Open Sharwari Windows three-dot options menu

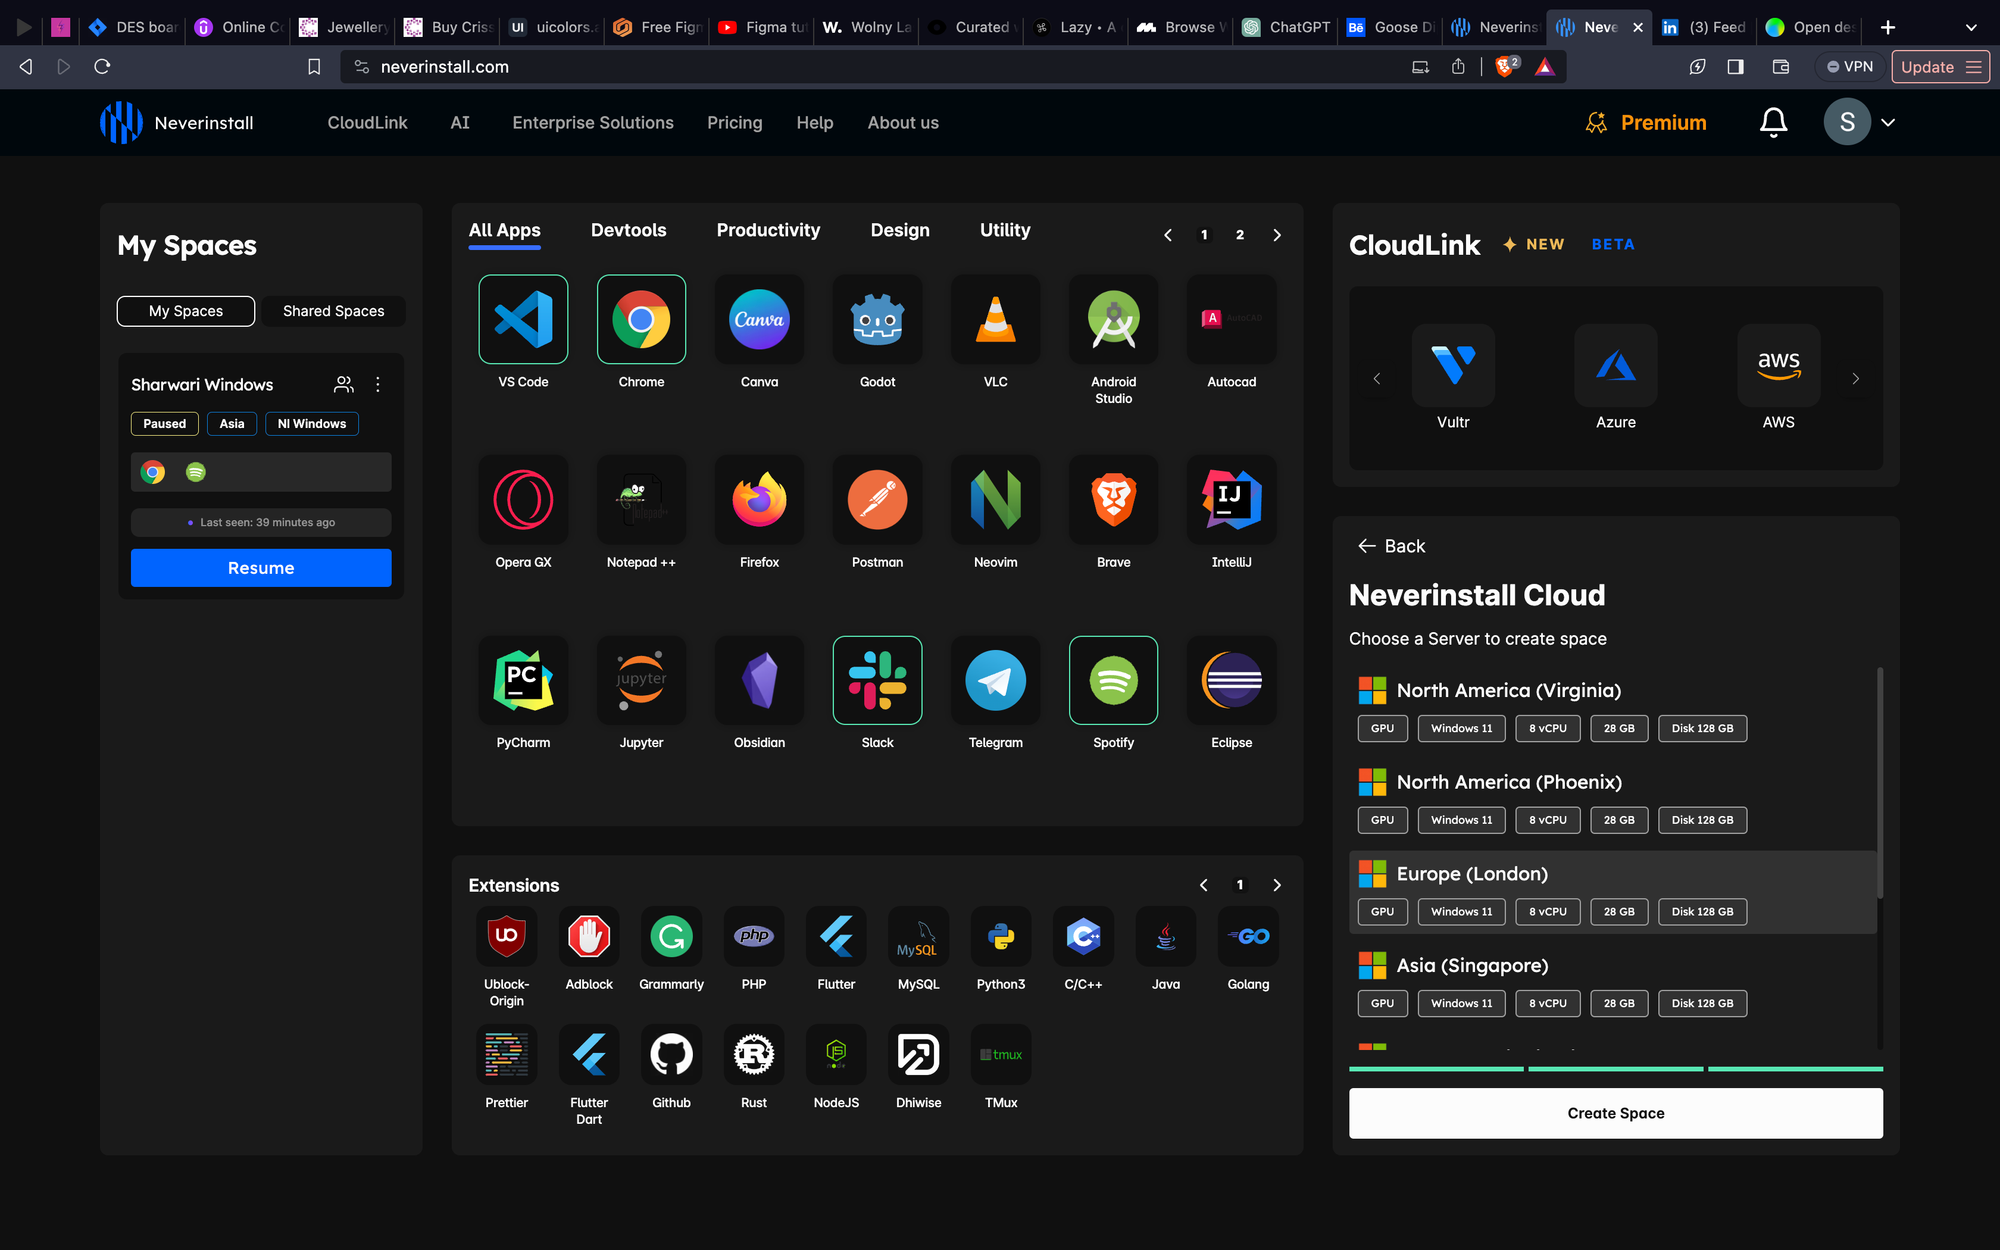pos(378,384)
